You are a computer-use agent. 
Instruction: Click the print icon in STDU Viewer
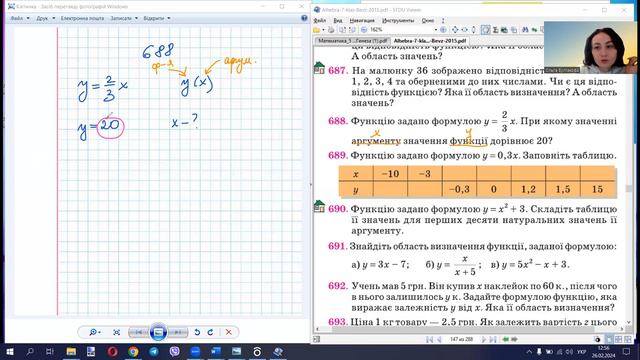(x=331, y=30)
